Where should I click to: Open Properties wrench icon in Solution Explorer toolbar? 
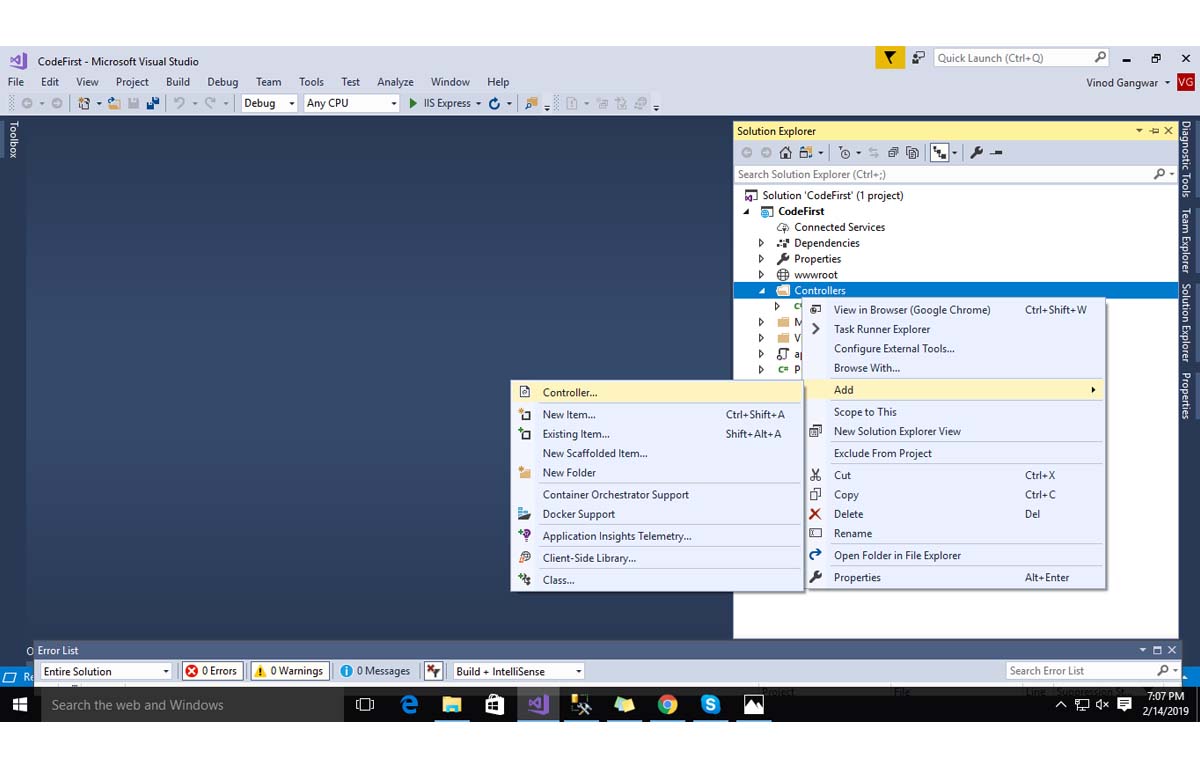point(977,153)
